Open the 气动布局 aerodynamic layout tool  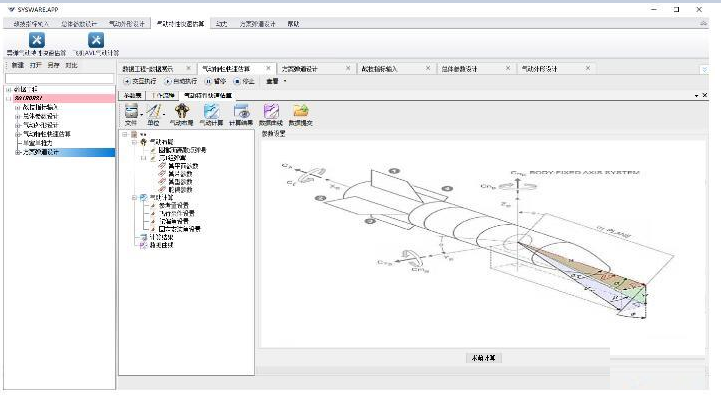[x=182, y=115]
